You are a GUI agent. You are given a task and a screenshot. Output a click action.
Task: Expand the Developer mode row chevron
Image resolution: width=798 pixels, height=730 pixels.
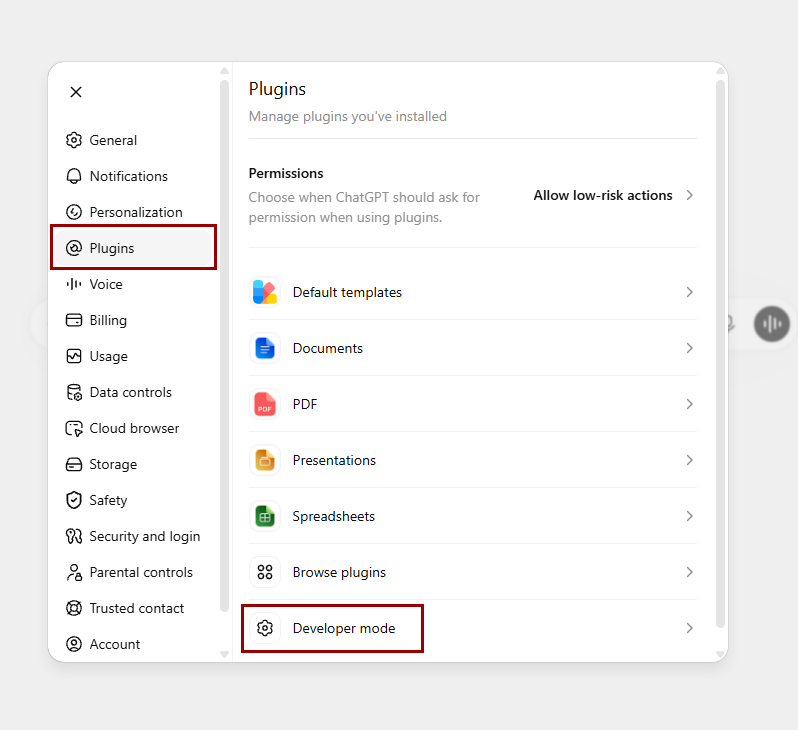coord(690,628)
